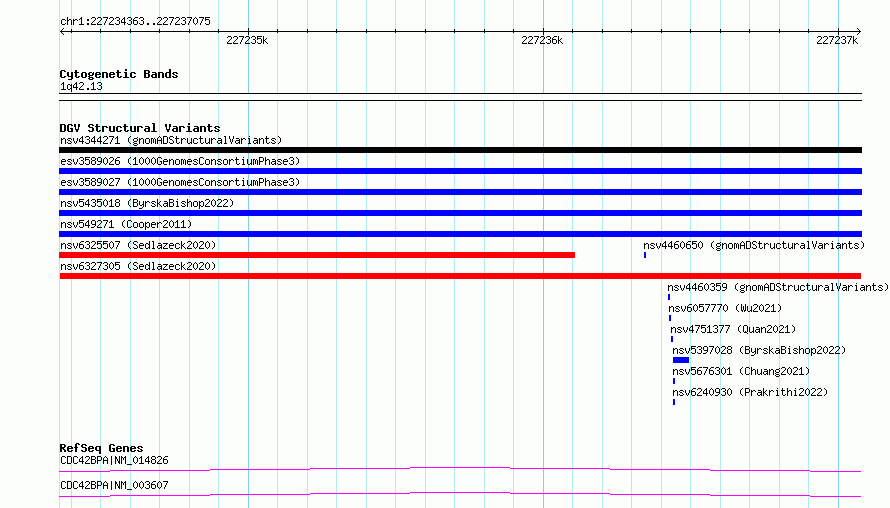Open the nsv6057770 Wu2021 label
Viewport: 890px width, 508px height.
pyautogui.click(x=725, y=308)
